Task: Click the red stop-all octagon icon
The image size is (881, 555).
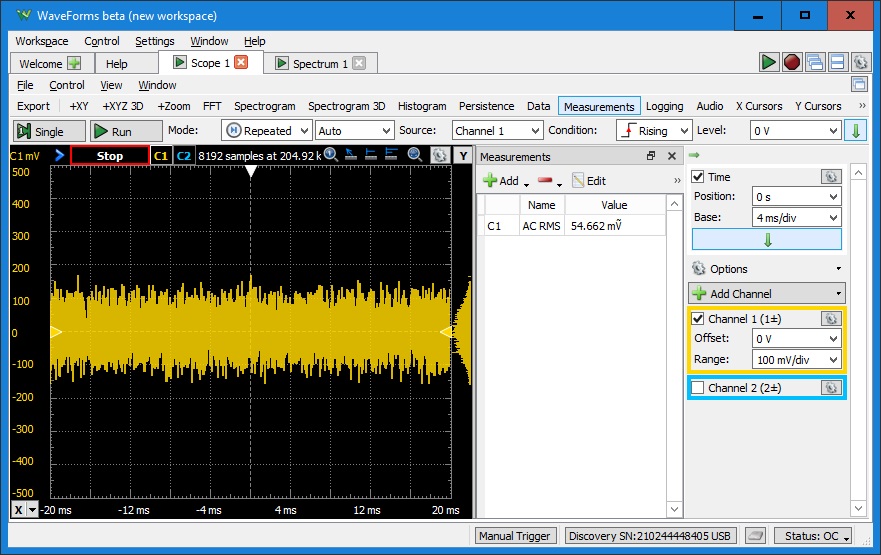Action: [x=791, y=62]
